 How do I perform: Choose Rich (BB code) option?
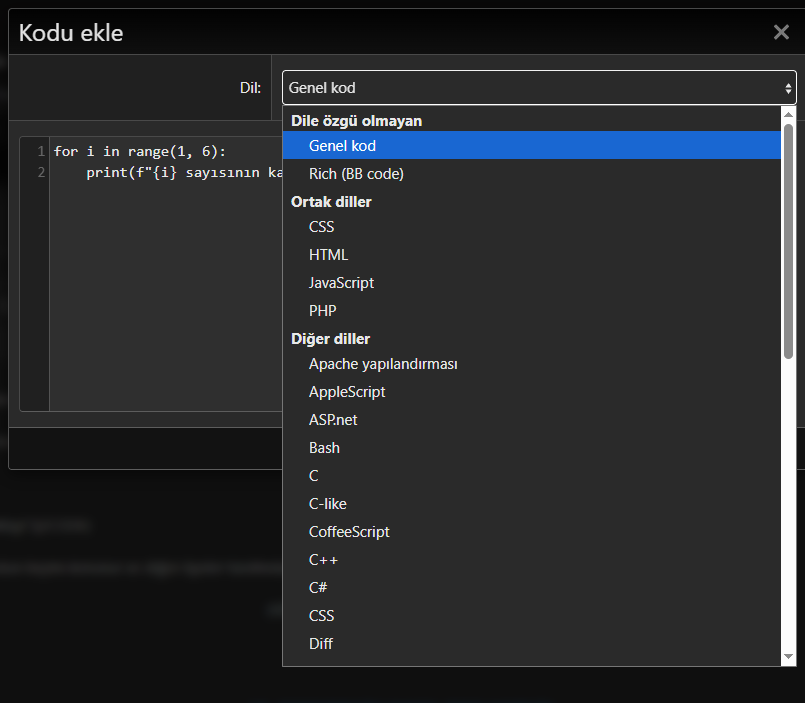pos(531,174)
